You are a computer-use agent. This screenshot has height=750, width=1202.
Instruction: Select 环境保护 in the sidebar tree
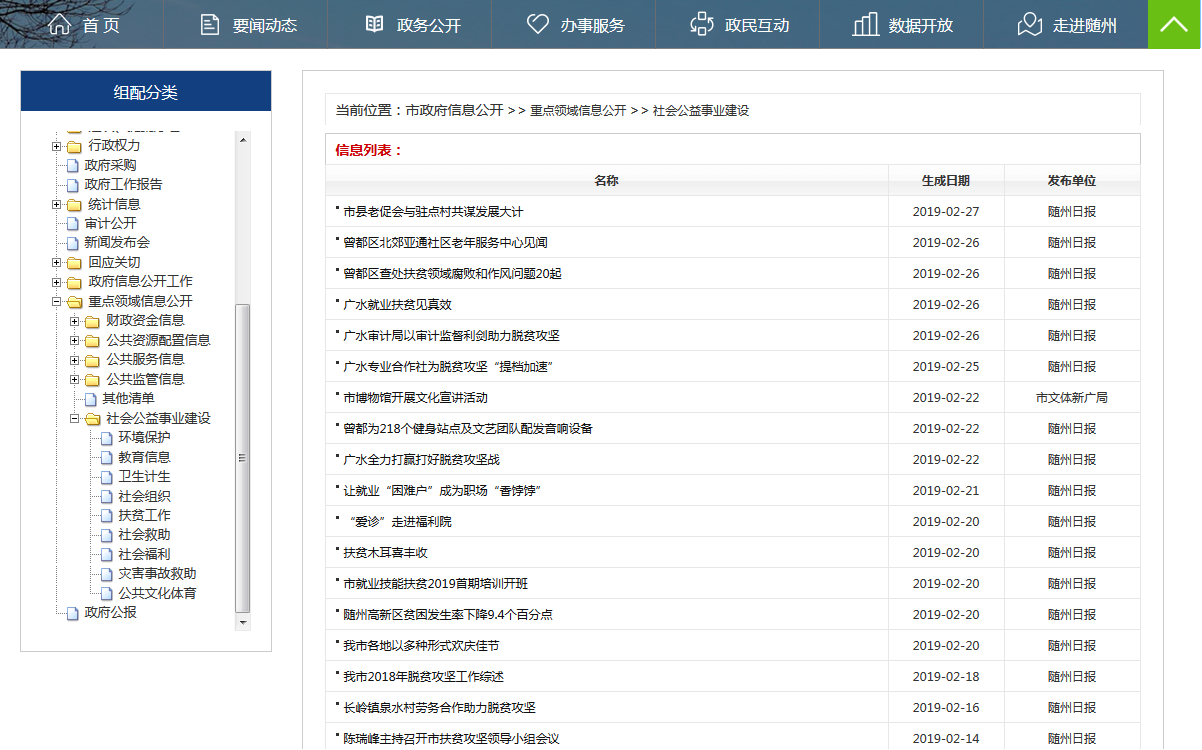144,438
